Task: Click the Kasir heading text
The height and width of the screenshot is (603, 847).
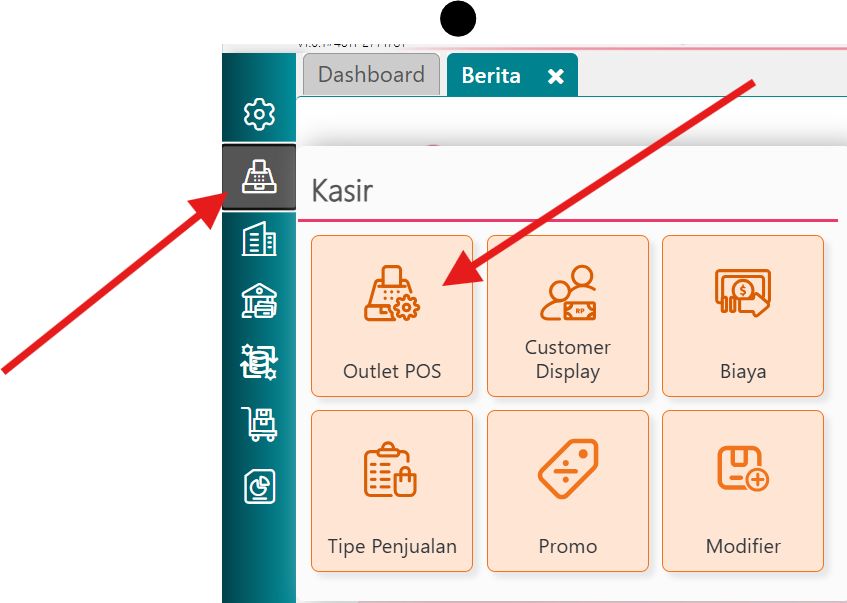Action: pos(342,190)
